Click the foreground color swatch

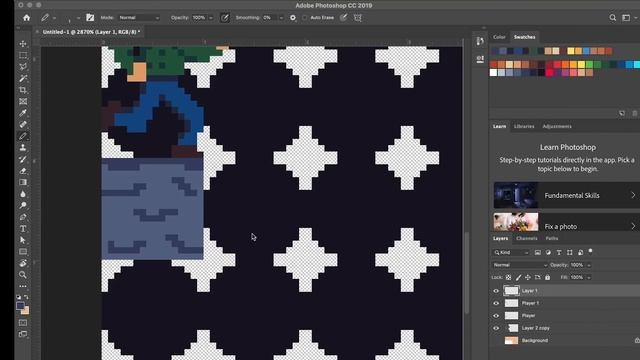click(20, 306)
